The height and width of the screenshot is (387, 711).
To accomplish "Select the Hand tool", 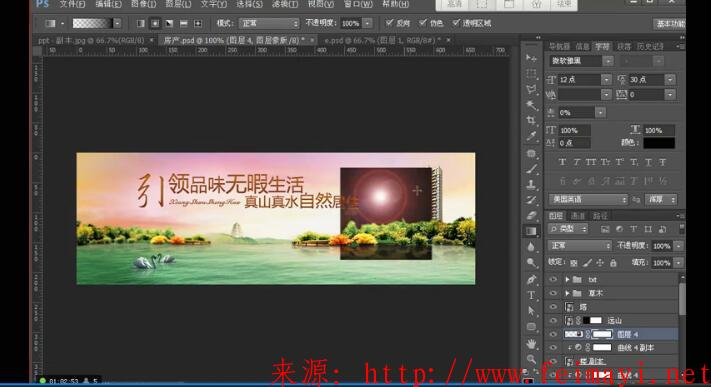I will [531, 343].
